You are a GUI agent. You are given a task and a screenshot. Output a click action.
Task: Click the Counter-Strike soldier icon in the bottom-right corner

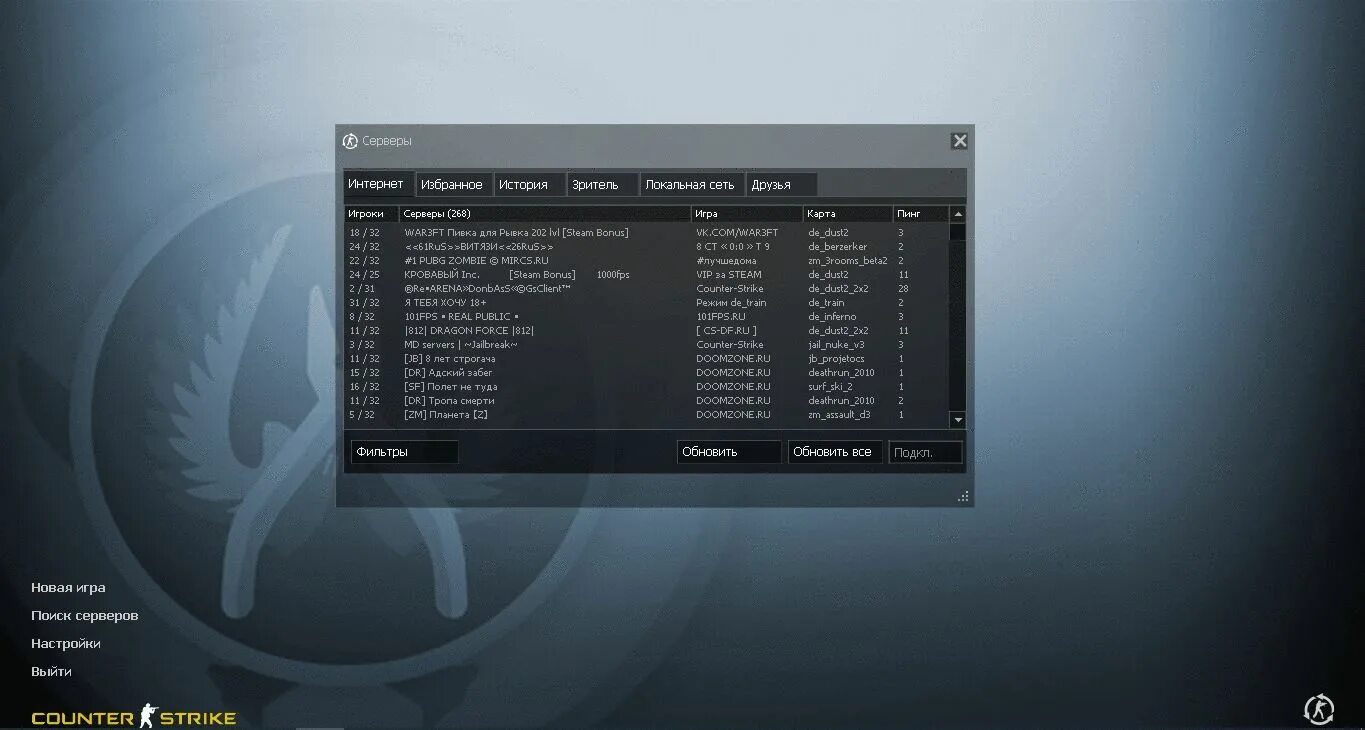(1319, 709)
